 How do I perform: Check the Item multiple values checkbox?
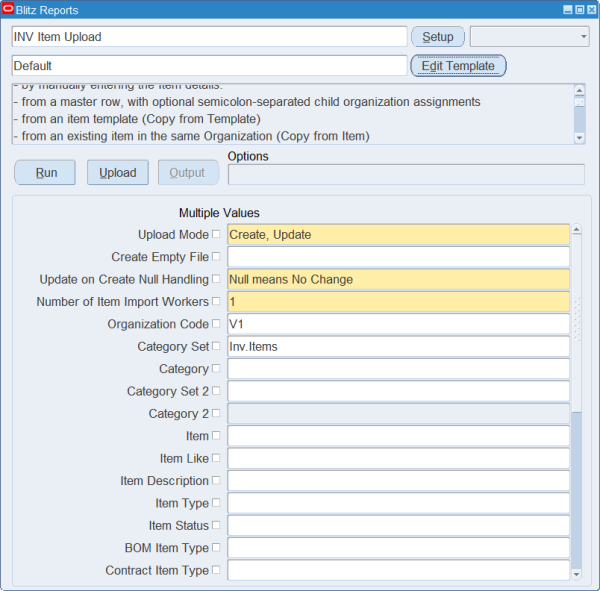click(x=216, y=435)
